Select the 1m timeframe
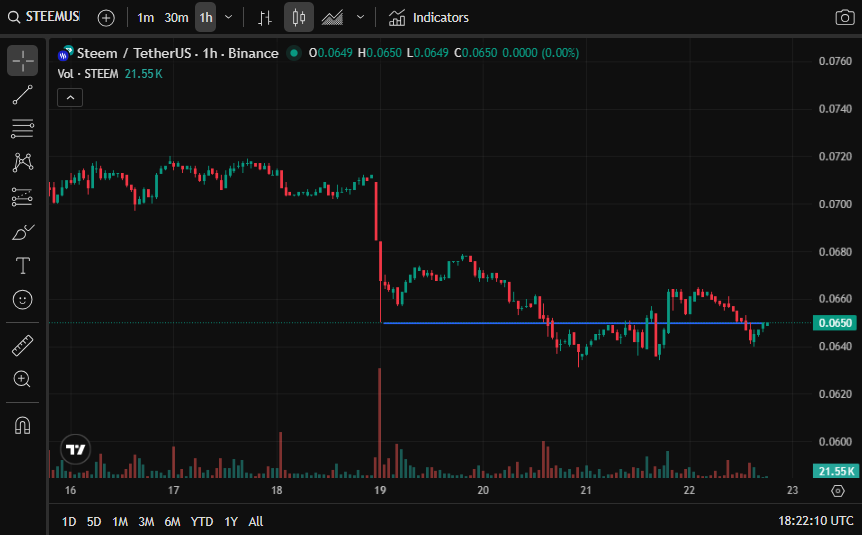The height and width of the screenshot is (535, 862). pos(145,18)
